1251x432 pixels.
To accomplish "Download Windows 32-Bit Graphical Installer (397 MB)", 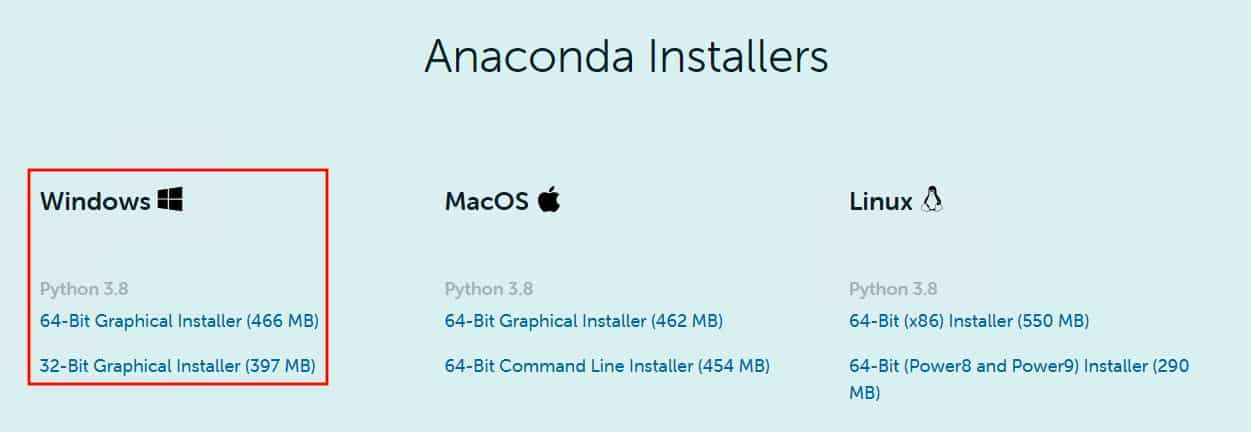I will [x=178, y=366].
